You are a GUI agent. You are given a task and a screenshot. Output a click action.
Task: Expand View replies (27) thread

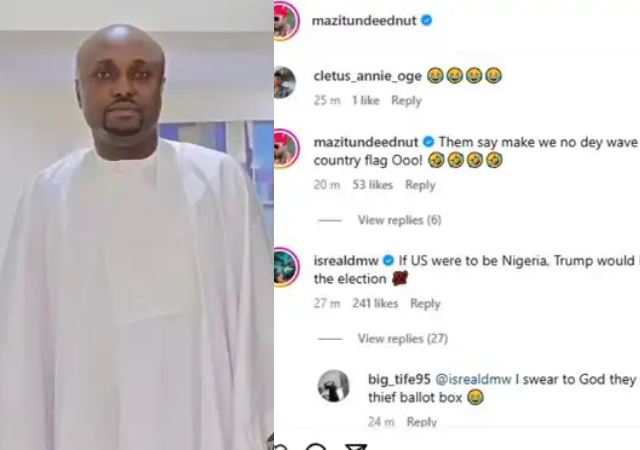(402, 339)
